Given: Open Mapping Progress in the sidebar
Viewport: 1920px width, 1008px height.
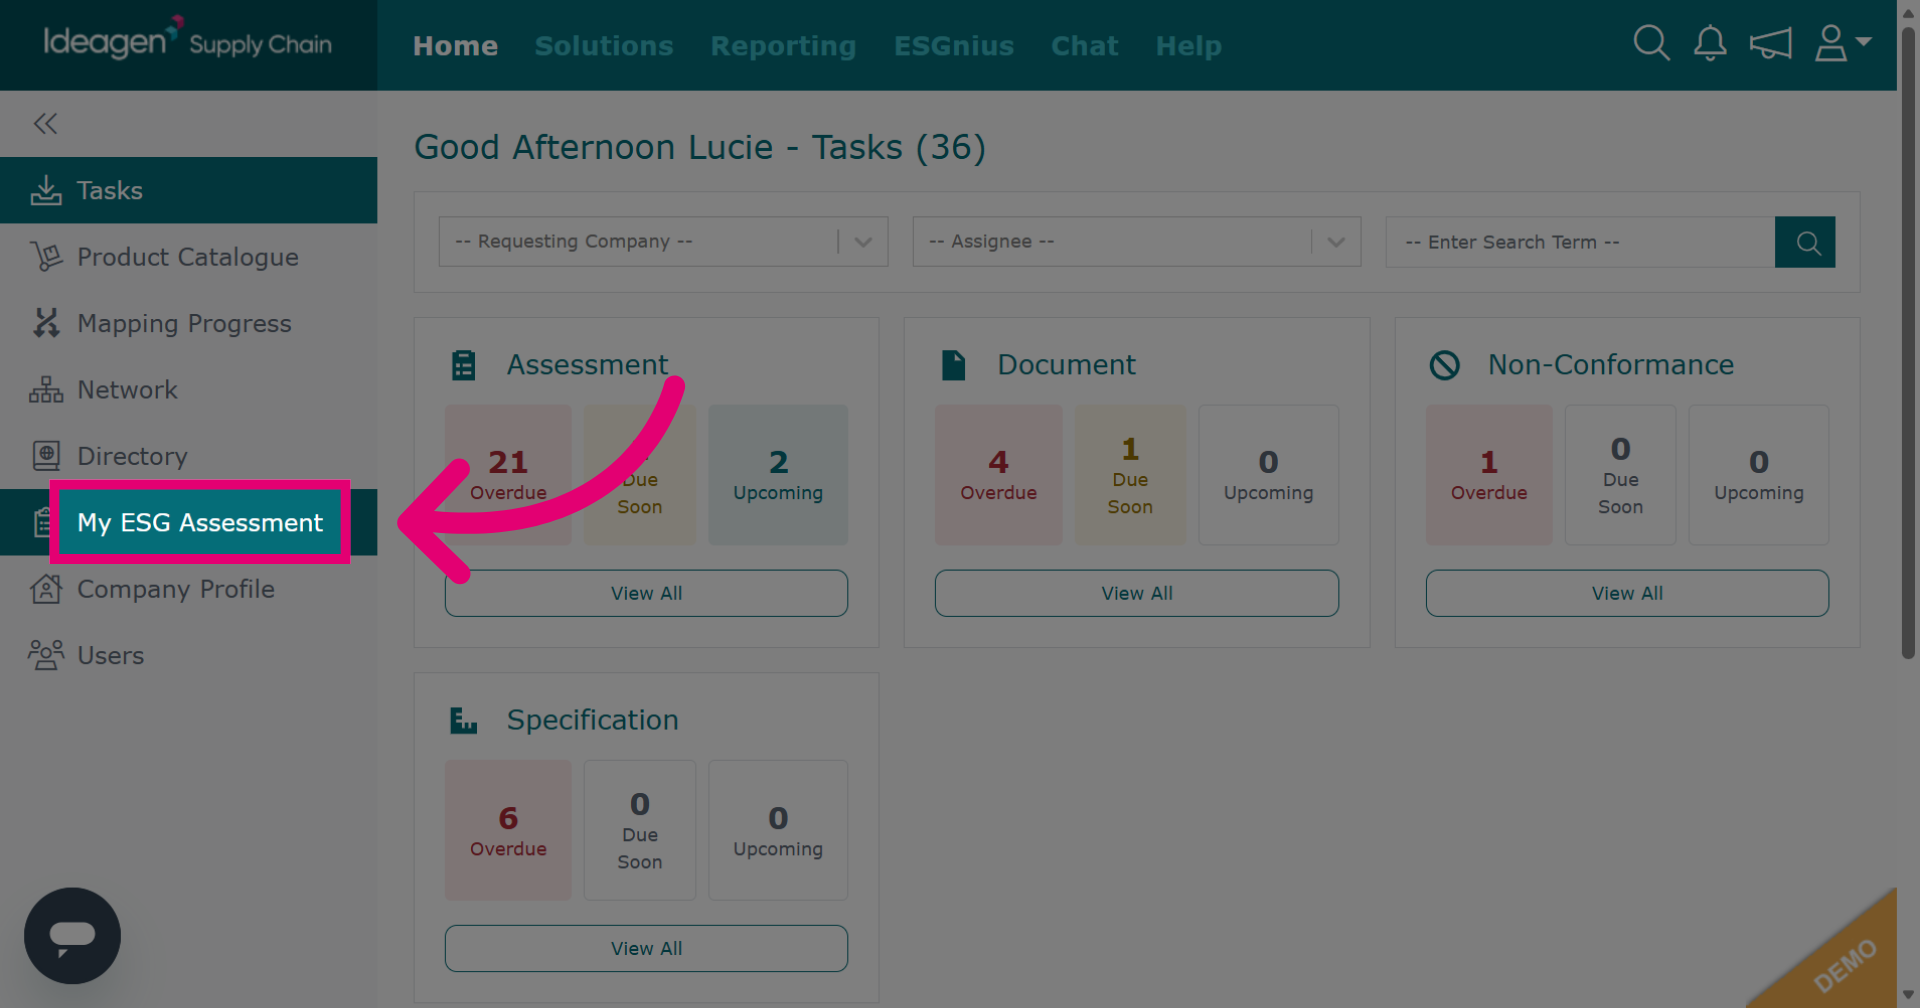Looking at the screenshot, I should pyautogui.click(x=188, y=323).
